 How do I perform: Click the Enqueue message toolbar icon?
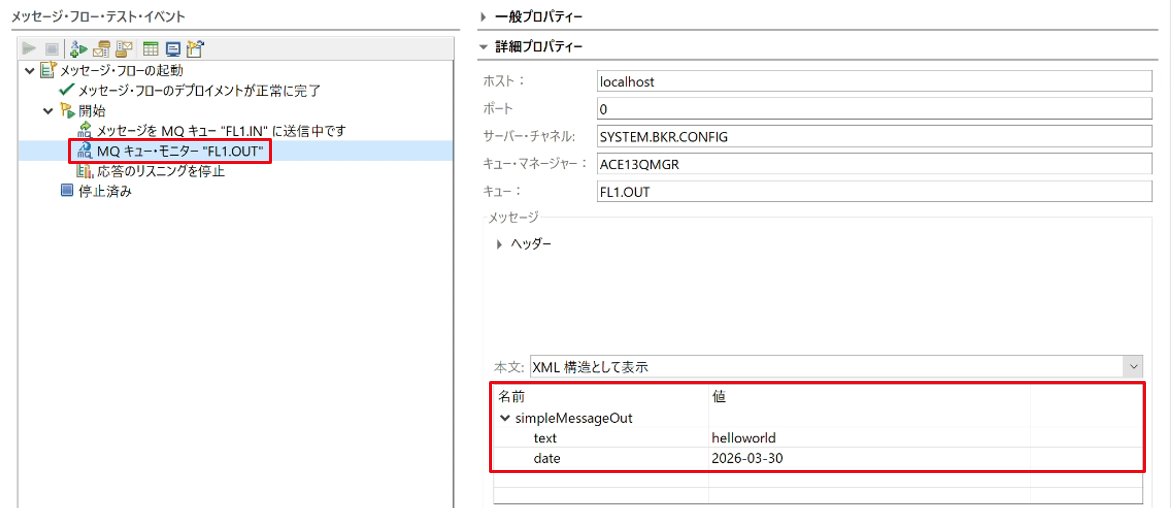click(x=102, y=49)
